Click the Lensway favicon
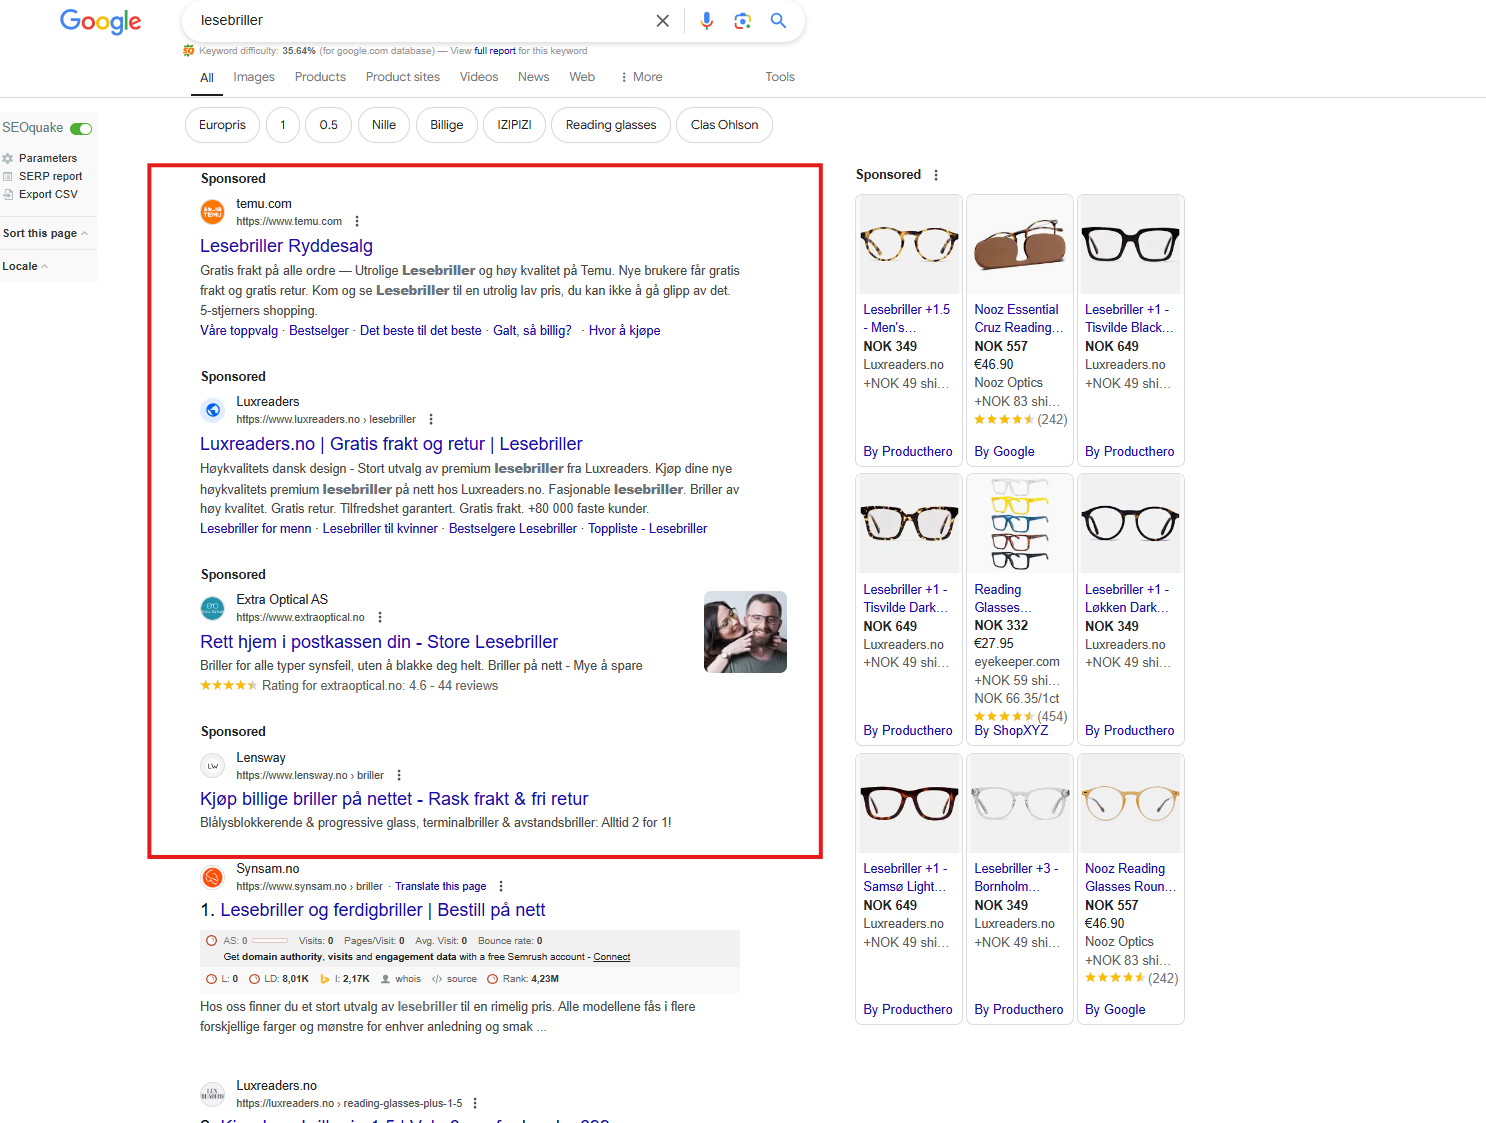The width and height of the screenshot is (1486, 1123). coord(213,766)
